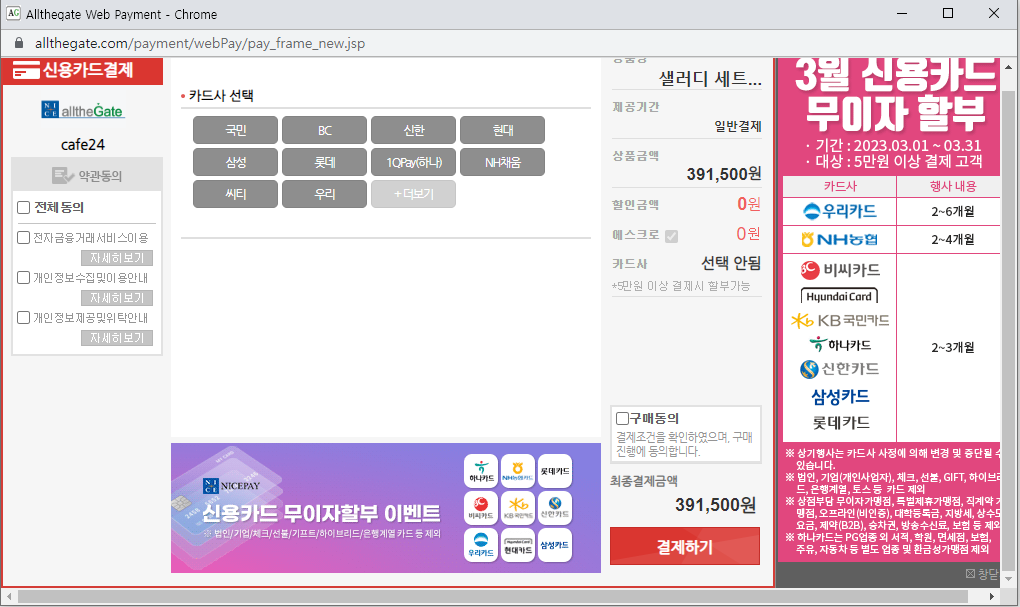
Task: Click NH농협카드 icon in NICEPAY banner
Action: 518,471
